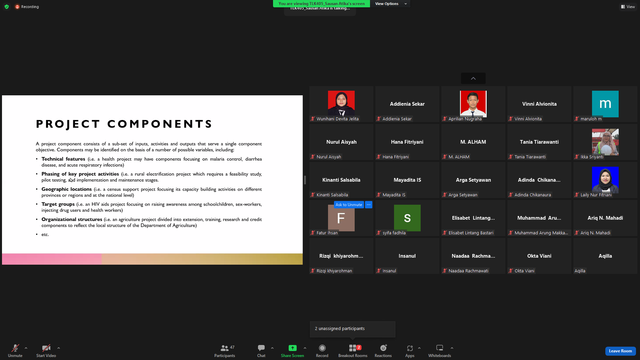Select the Hana Fitriyani participant tile
This screenshot has height=360, width=640.
tap(407, 142)
